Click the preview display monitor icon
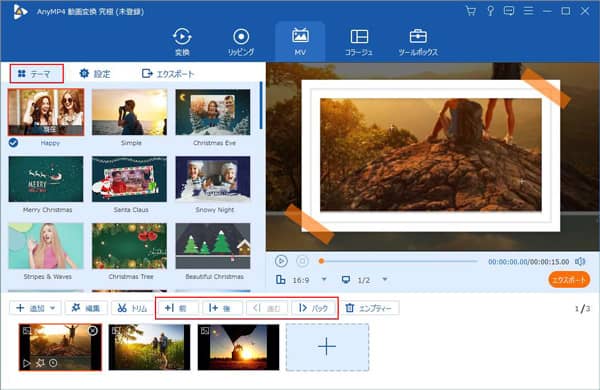Screen dimensions: 600x390 click(346, 280)
